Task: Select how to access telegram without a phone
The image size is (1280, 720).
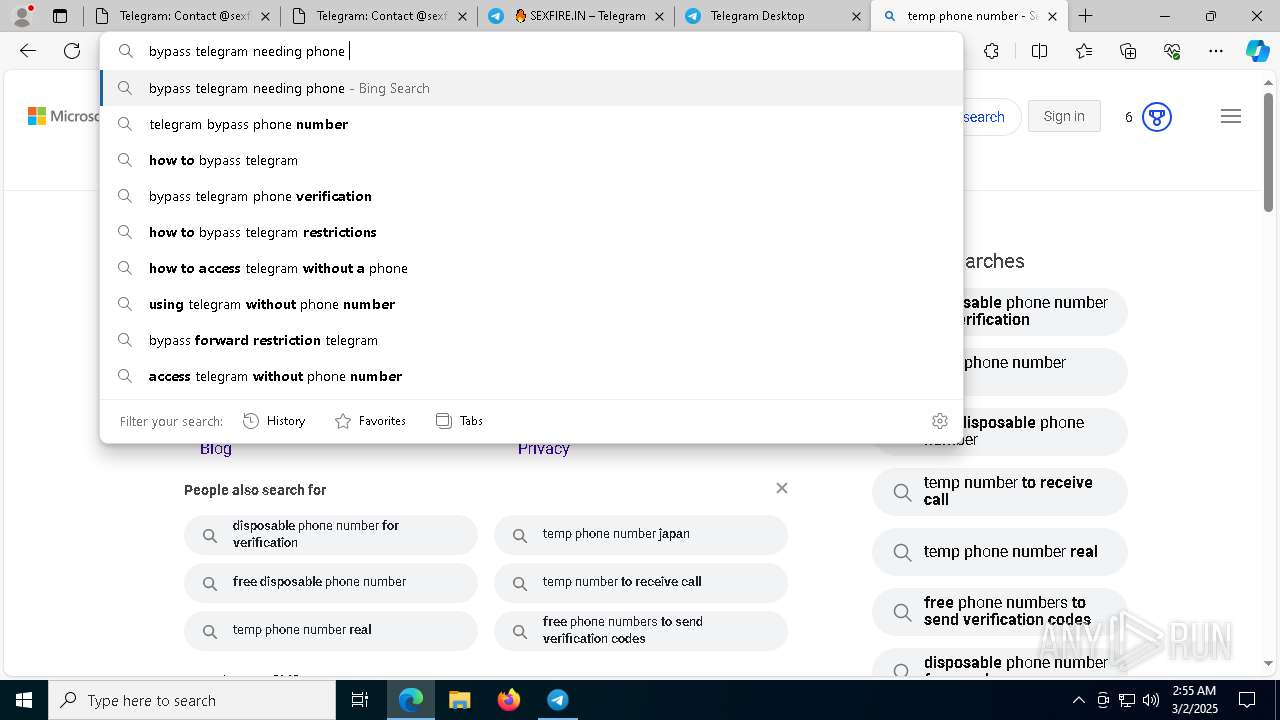Action: coord(531,268)
